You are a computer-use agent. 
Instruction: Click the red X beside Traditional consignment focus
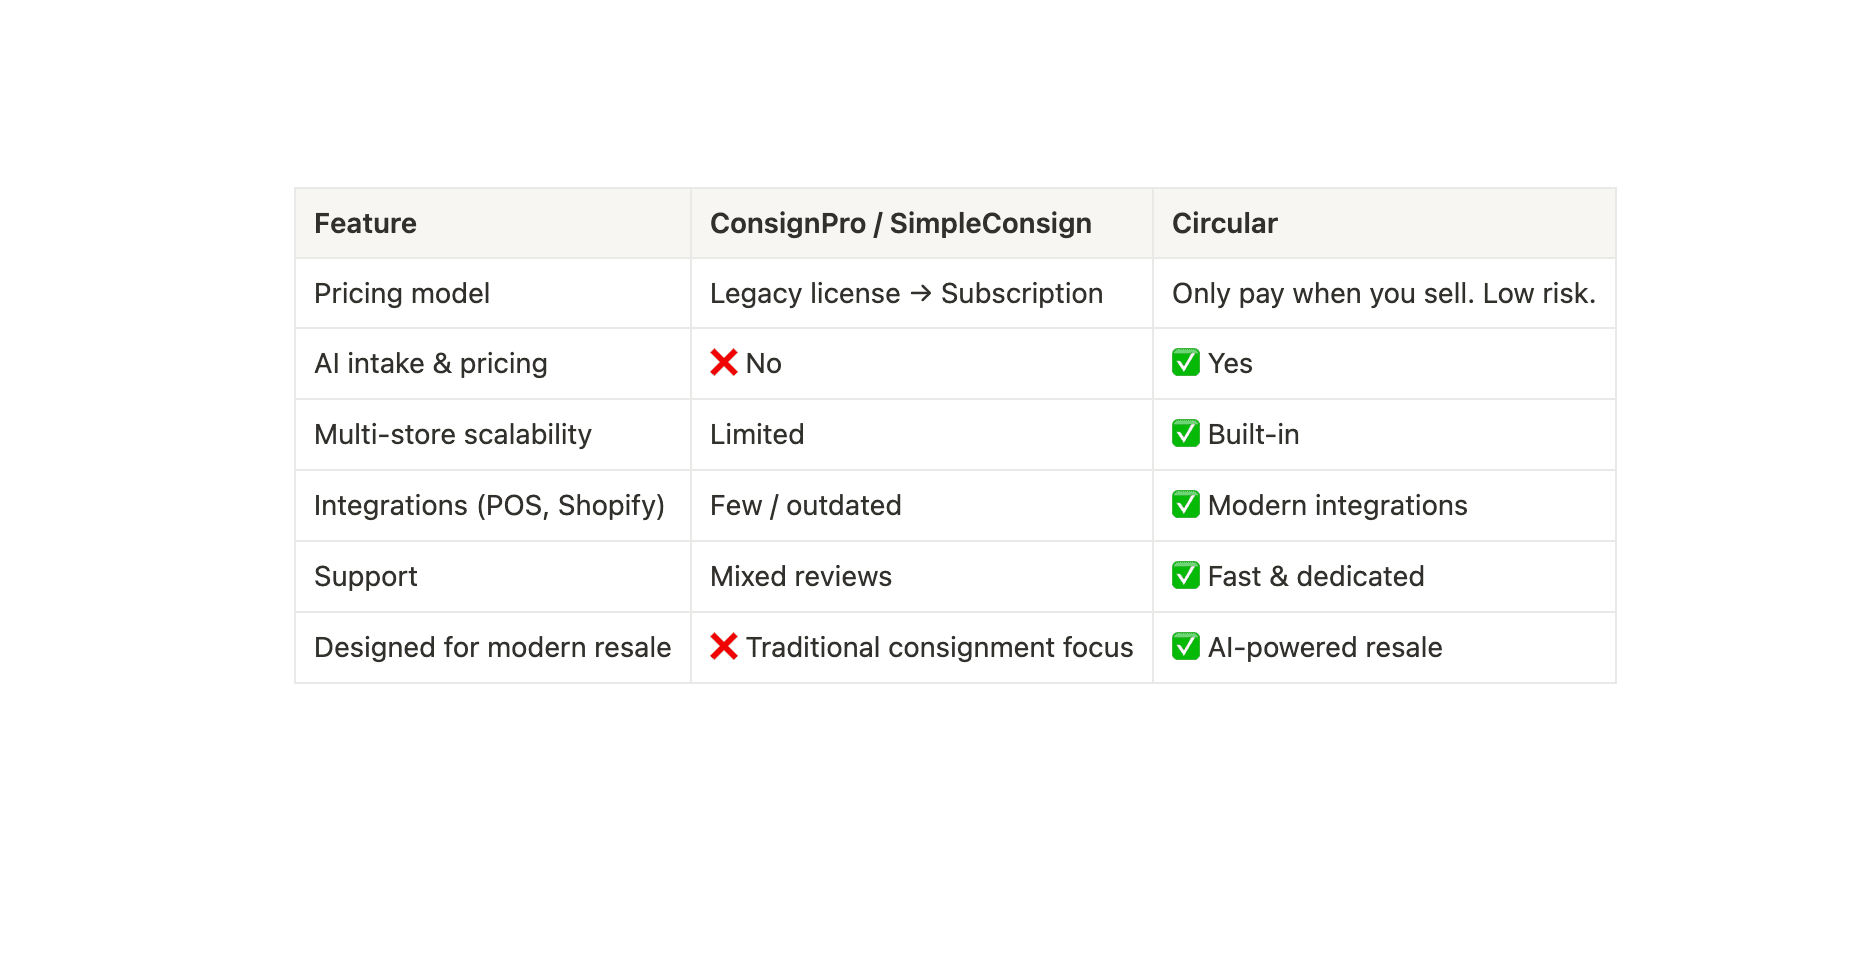pos(723,647)
